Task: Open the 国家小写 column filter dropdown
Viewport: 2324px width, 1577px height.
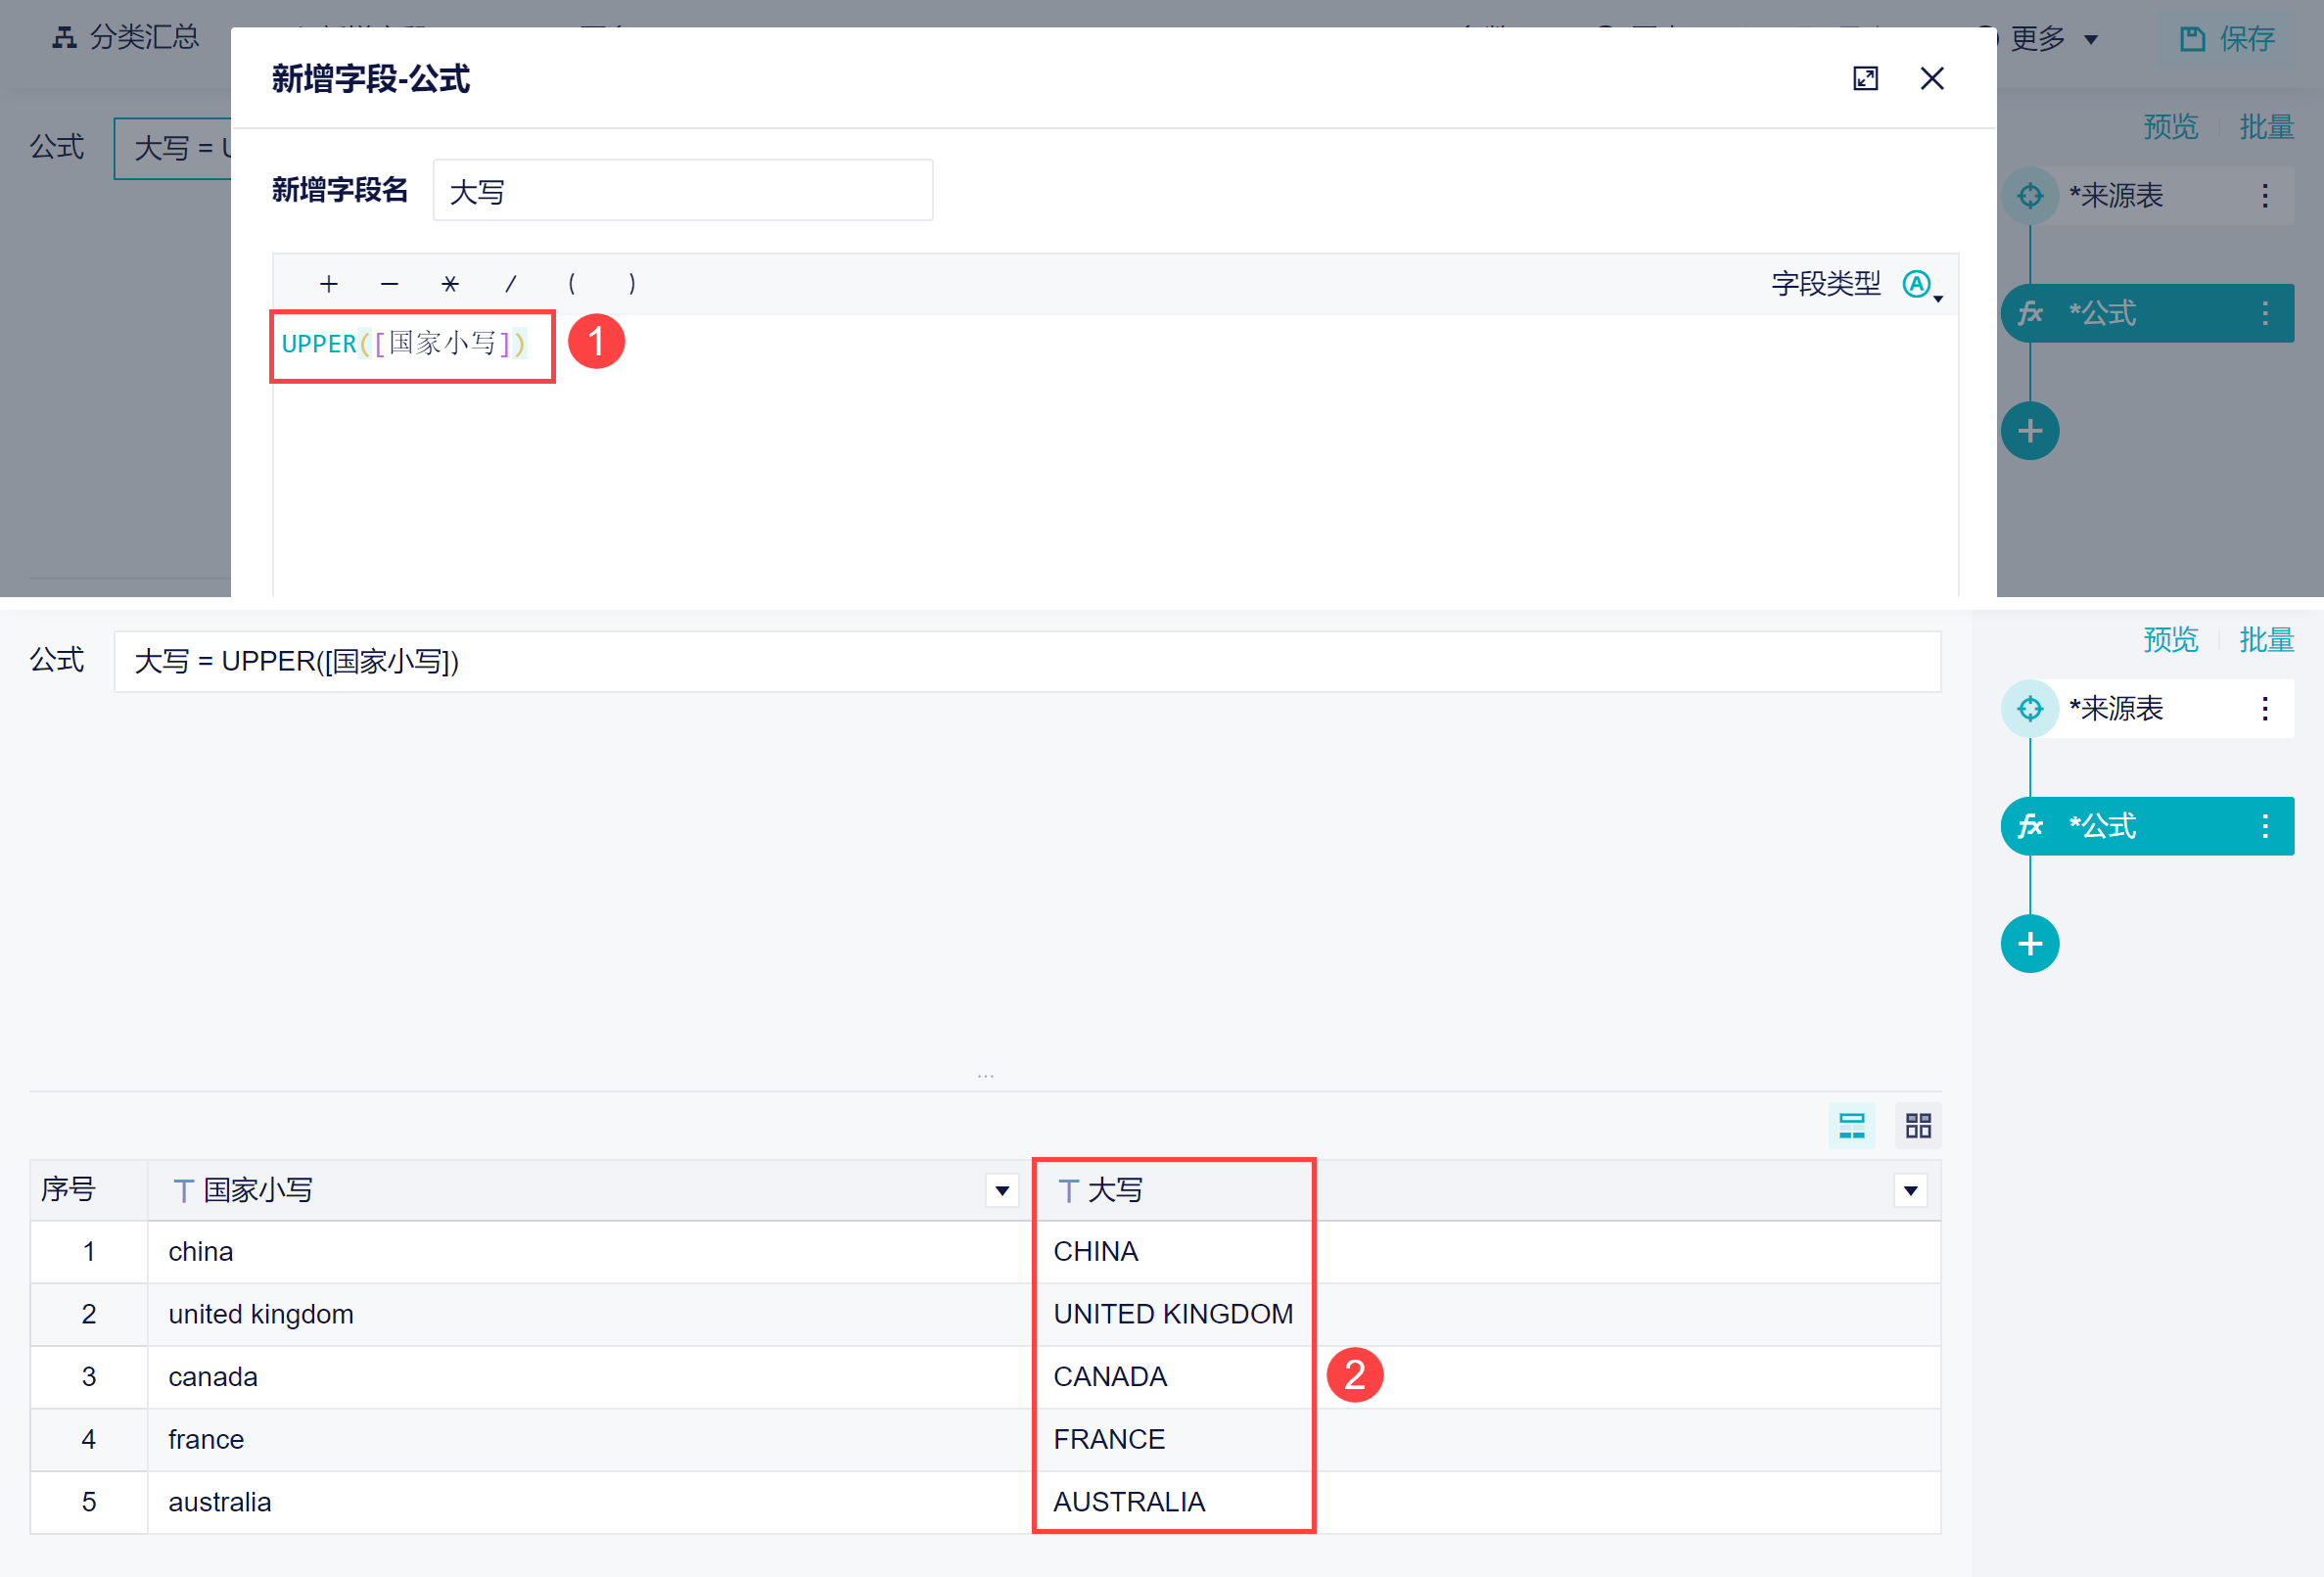Action: click(x=1002, y=1190)
